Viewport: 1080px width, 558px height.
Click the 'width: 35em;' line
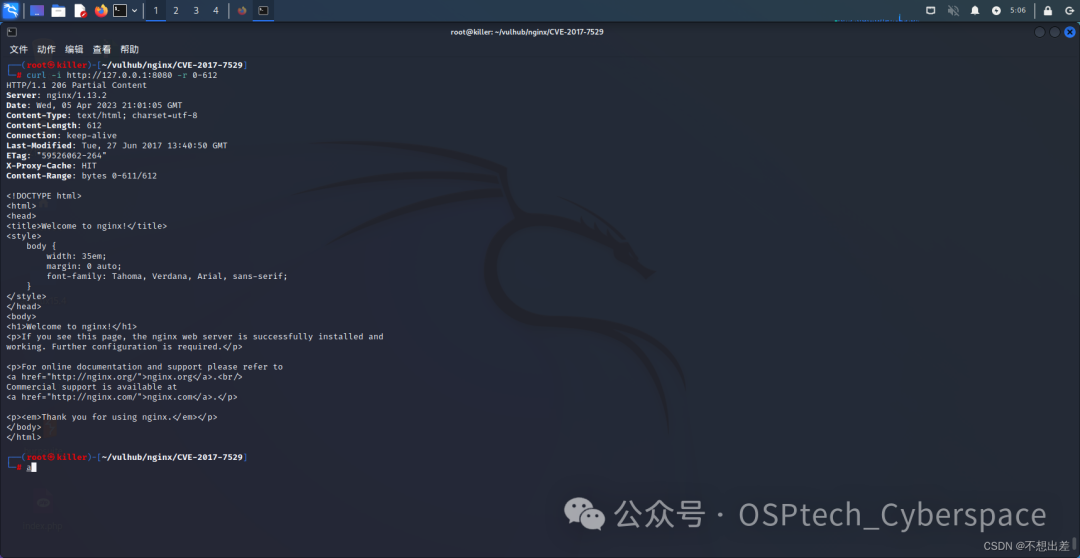pos(76,256)
